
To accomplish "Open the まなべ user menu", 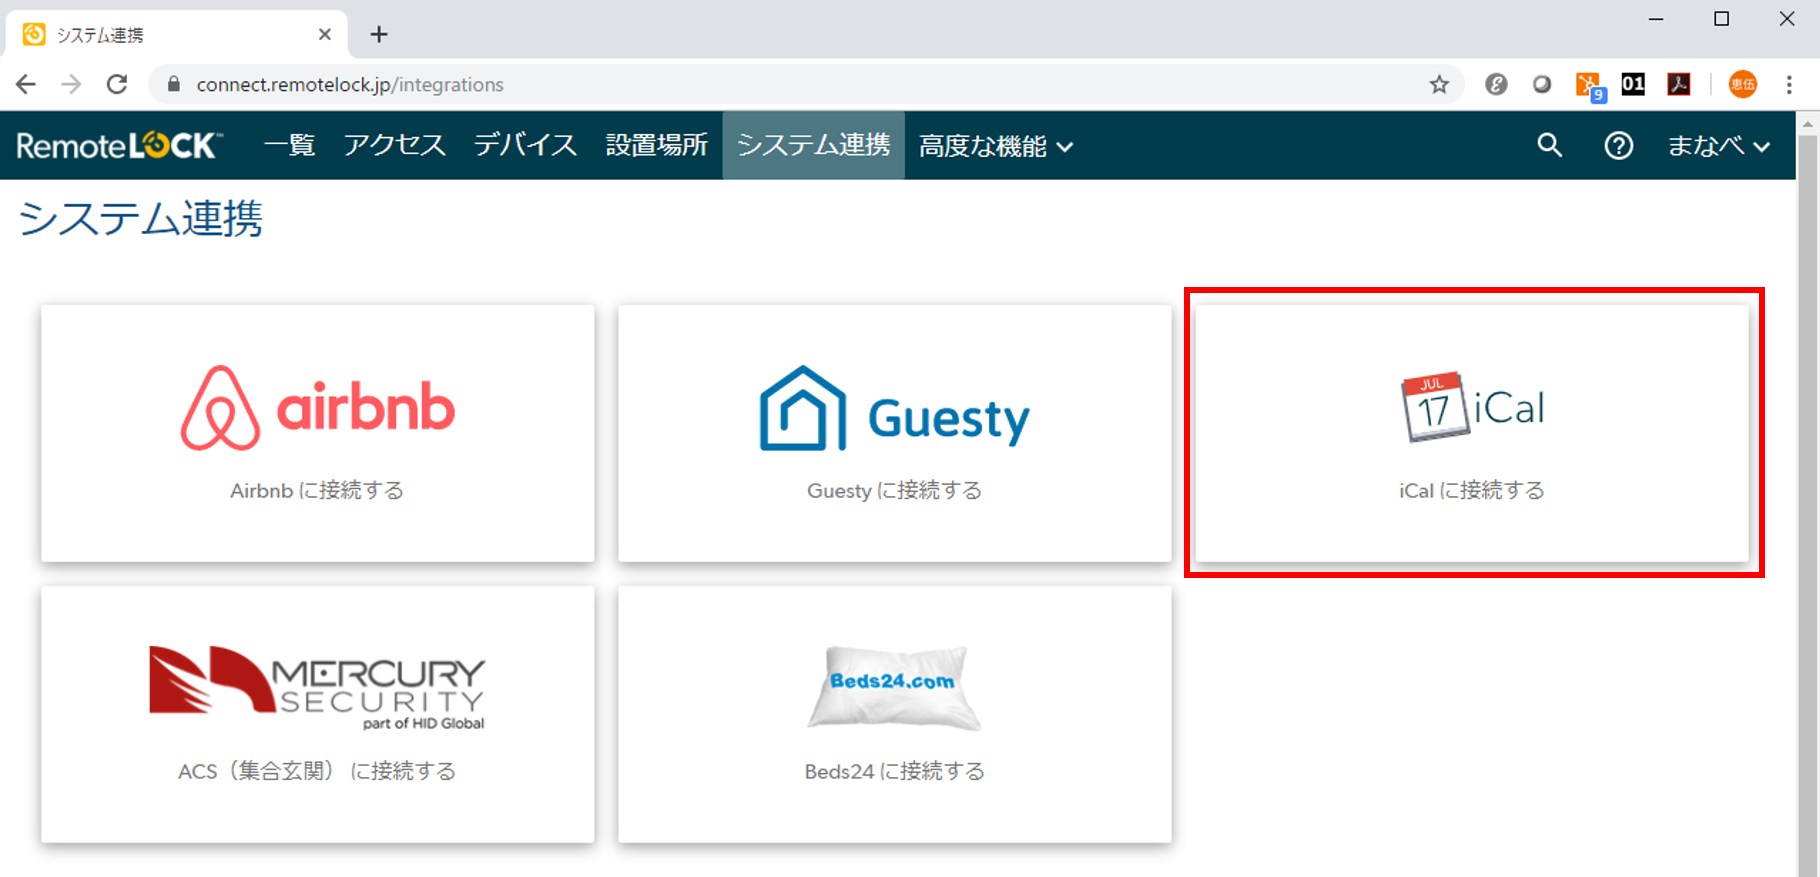I will pyautogui.click(x=1719, y=146).
